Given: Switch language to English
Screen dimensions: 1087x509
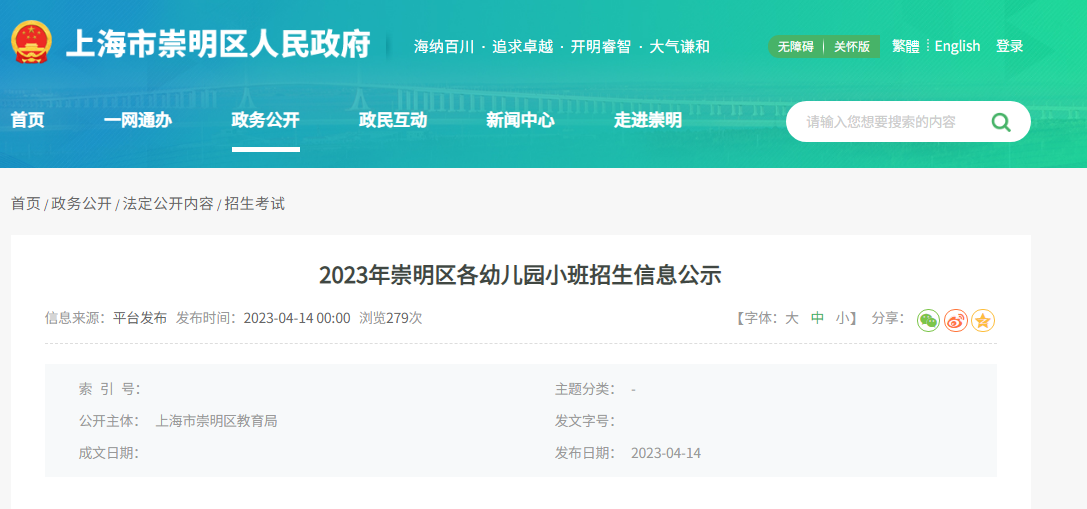Looking at the screenshot, I should click(x=957, y=46).
